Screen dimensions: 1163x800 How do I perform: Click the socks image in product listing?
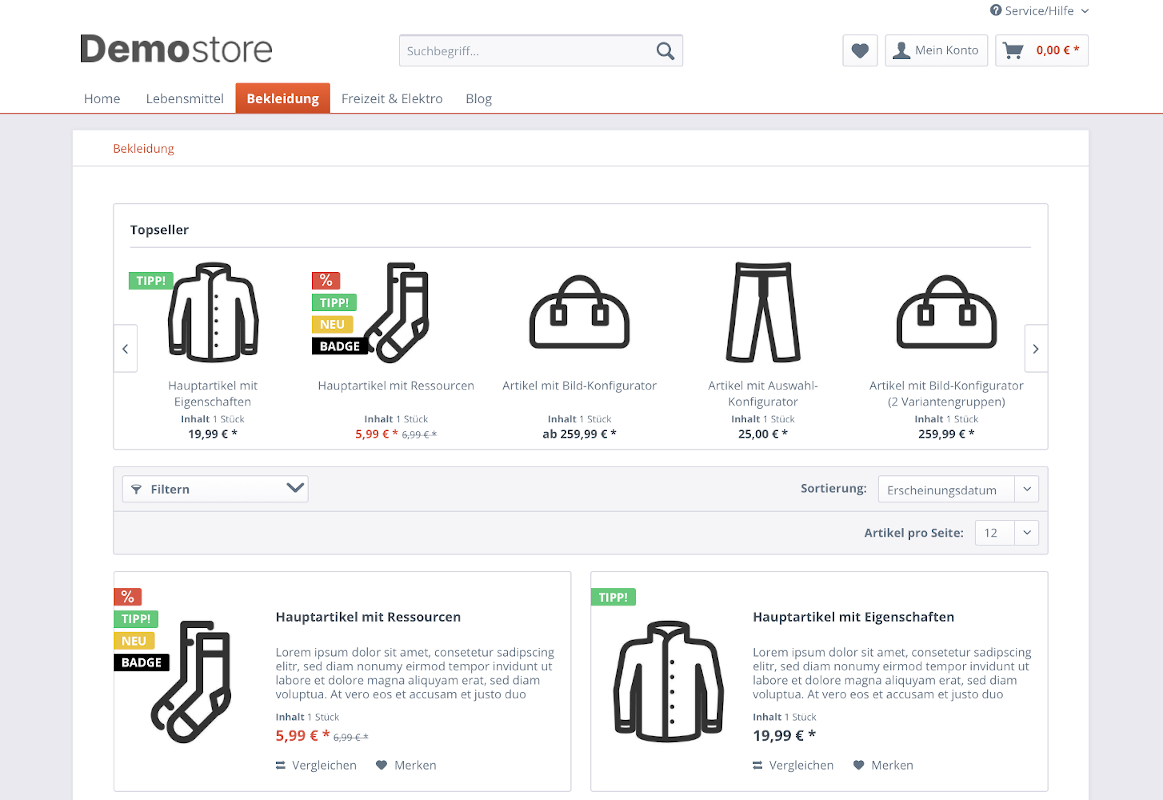(x=191, y=681)
